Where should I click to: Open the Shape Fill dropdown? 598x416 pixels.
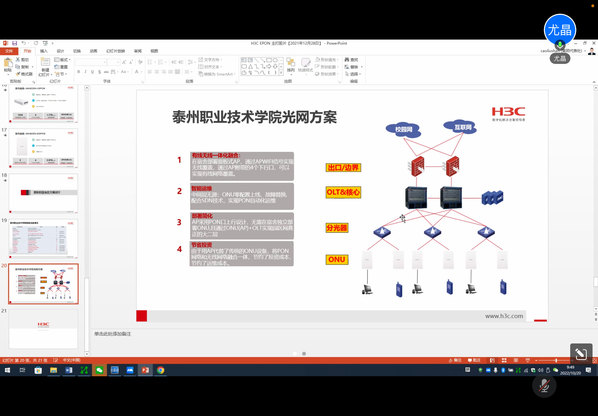pos(326,60)
